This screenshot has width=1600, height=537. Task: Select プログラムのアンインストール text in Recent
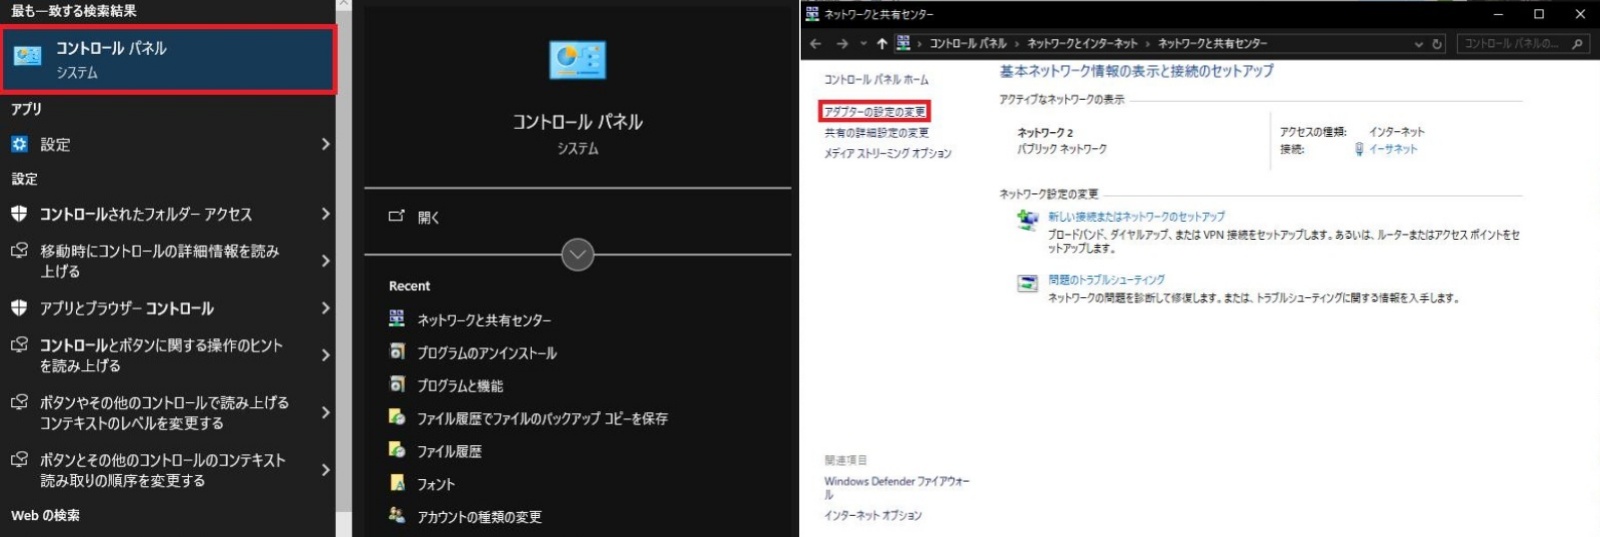click(x=487, y=353)
